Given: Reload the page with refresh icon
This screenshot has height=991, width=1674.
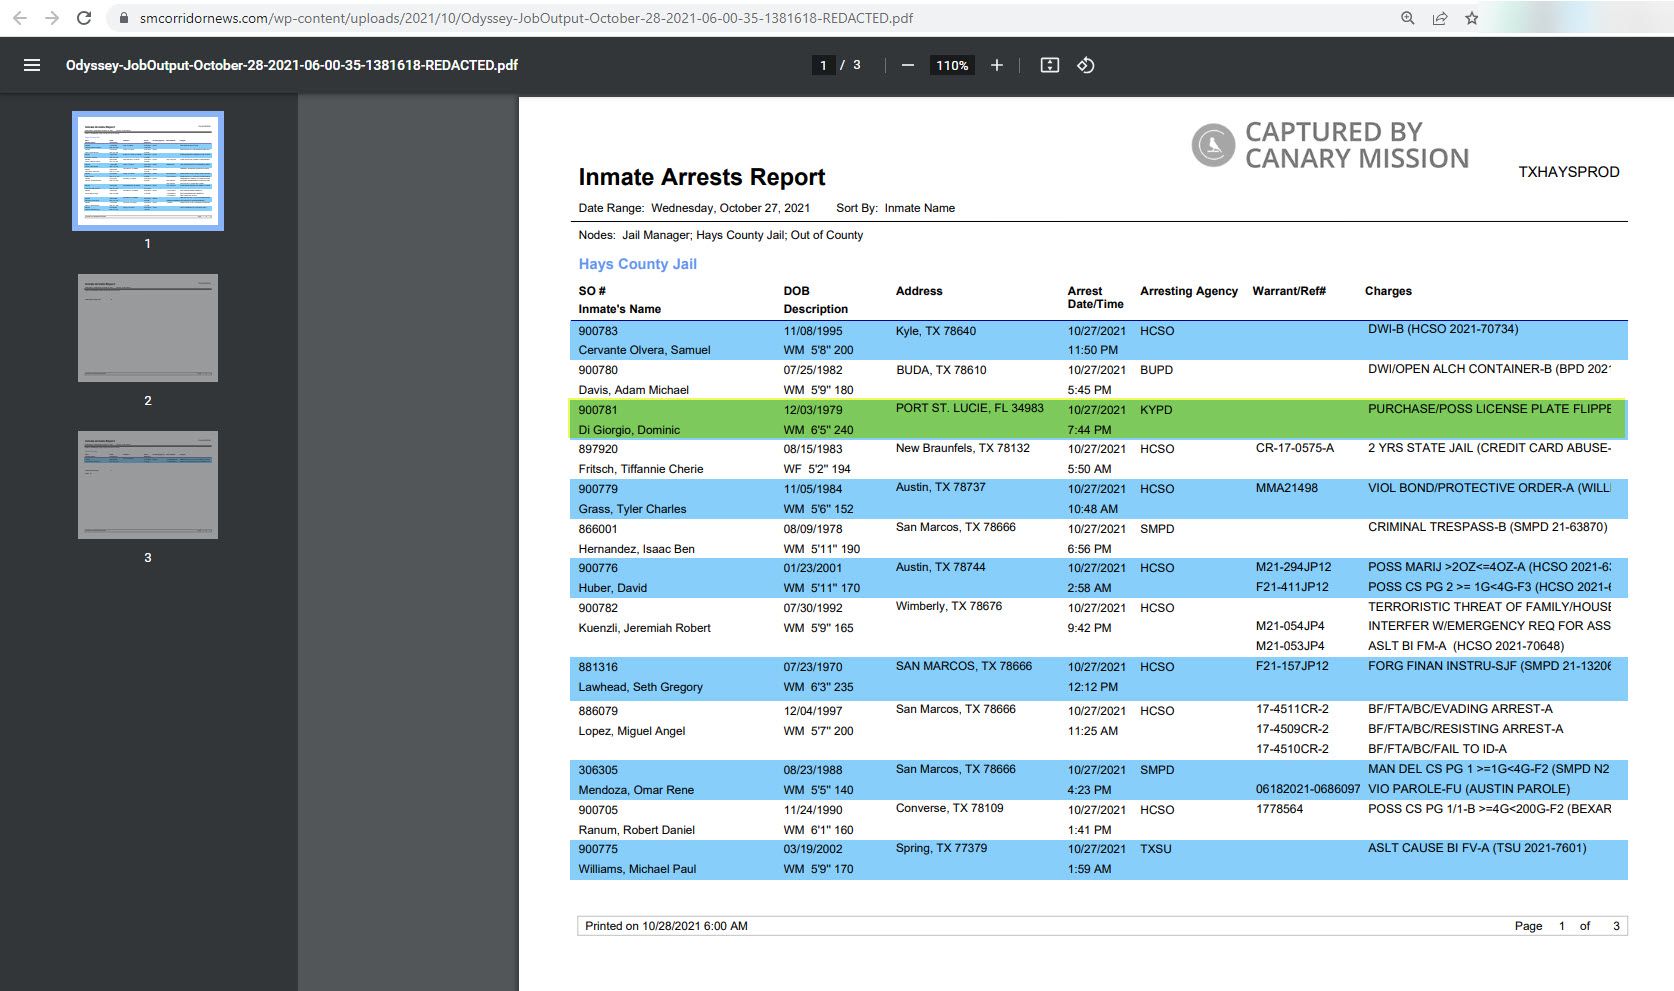Looking at the screenshot, I should tap(85, 18).
